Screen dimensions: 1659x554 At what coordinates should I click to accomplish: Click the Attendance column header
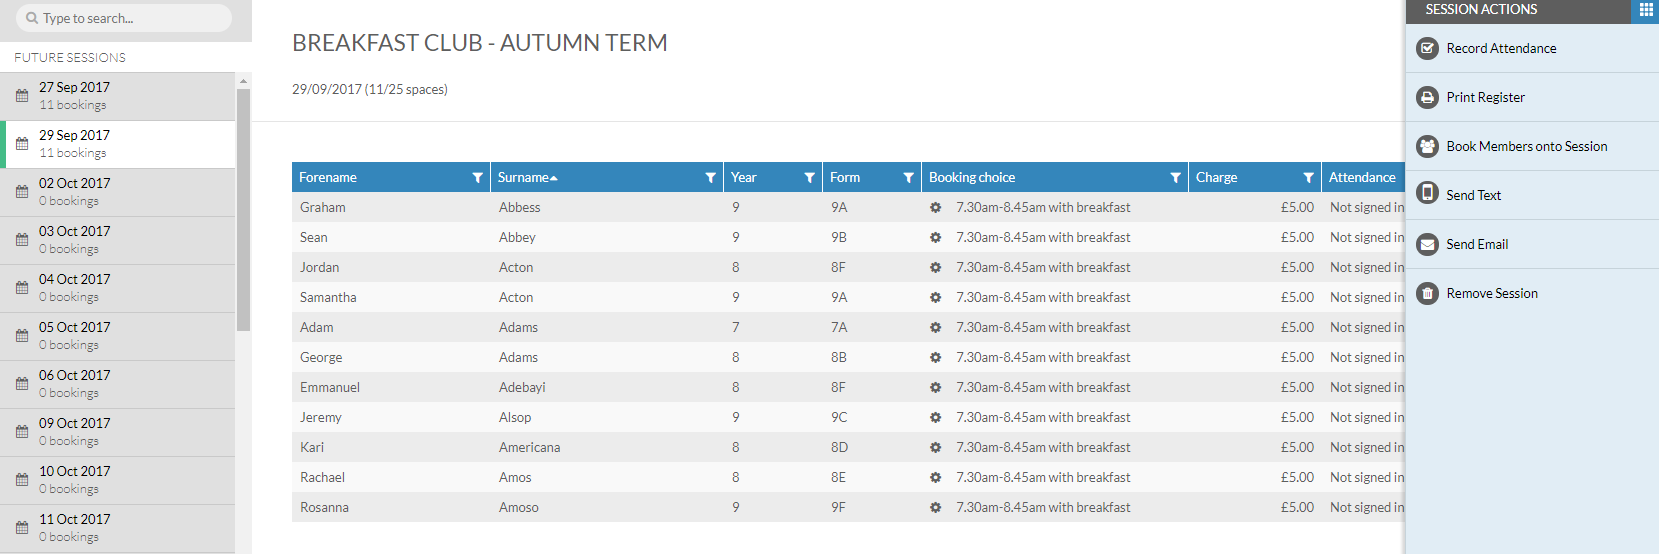[x=1361, y=178]
